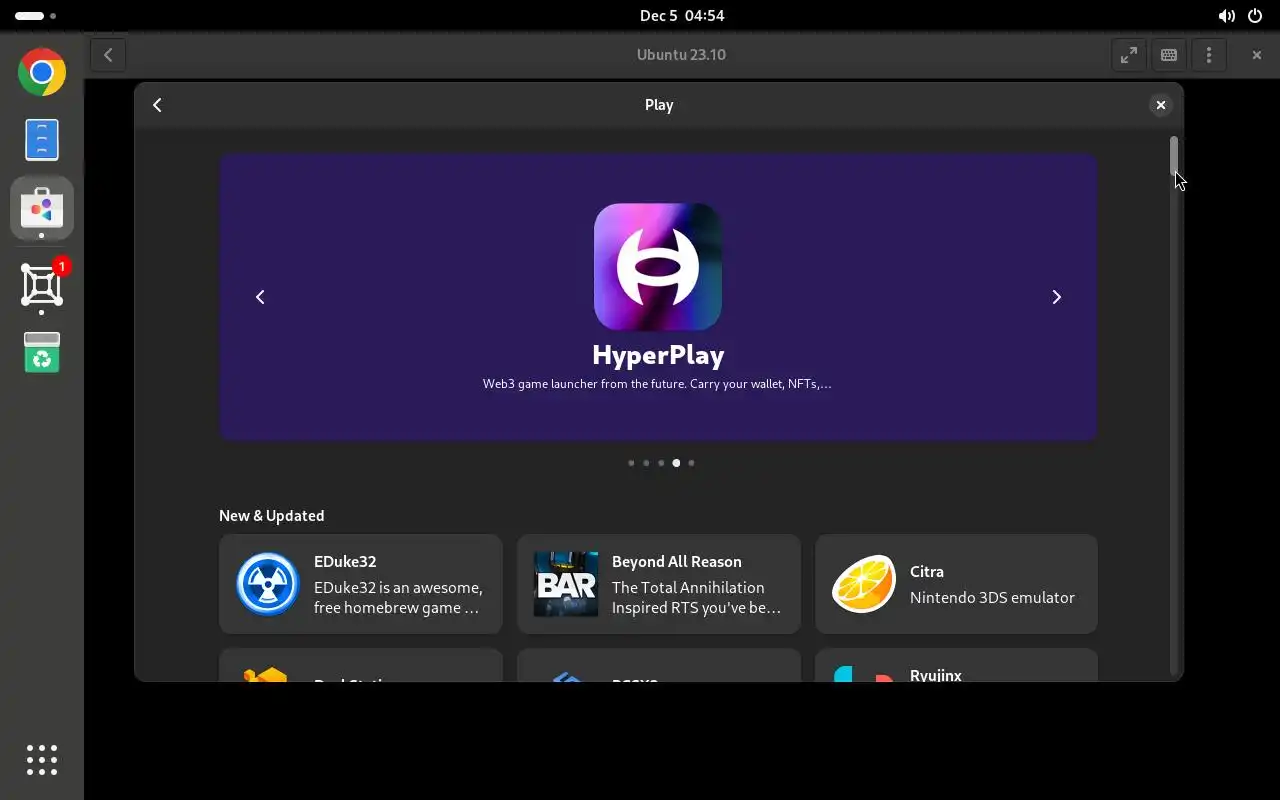
Task: Select the second carousel page dot
Action: point(646,463)
